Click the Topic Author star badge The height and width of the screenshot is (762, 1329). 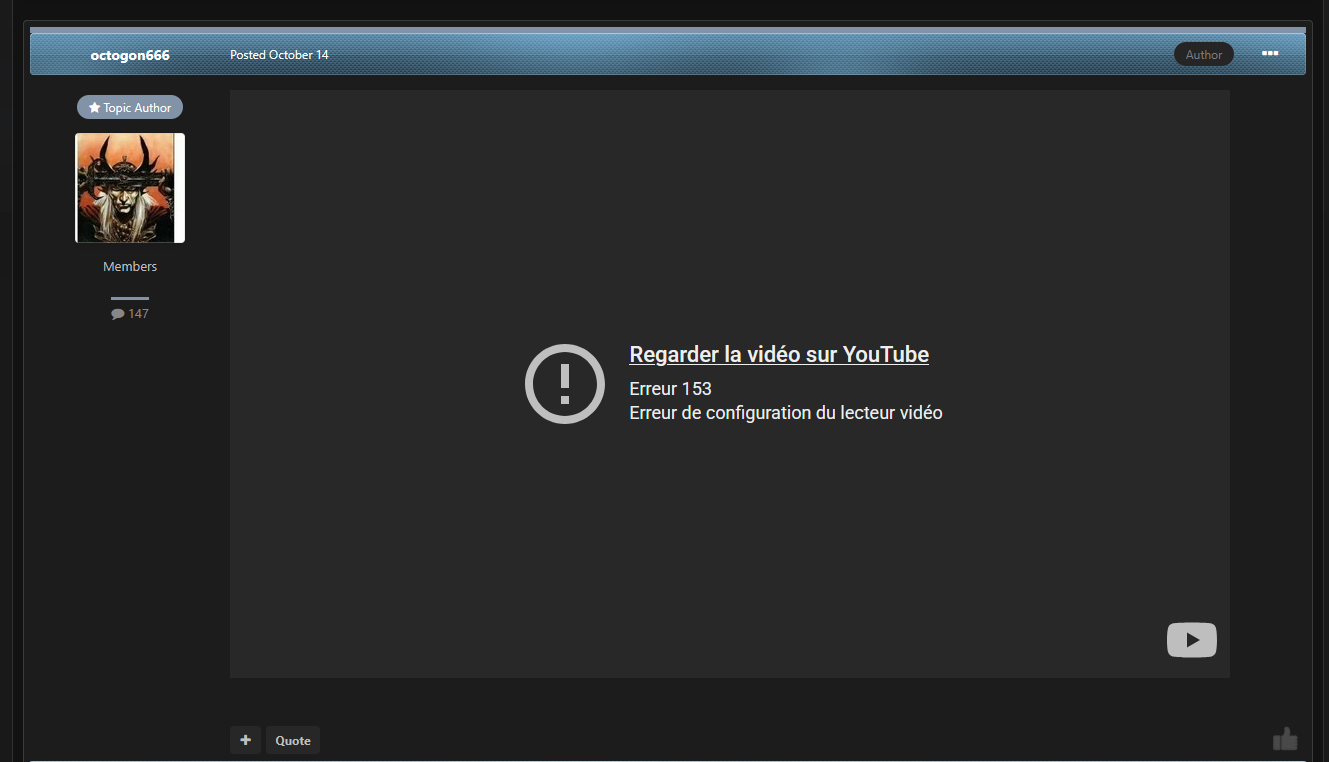coord(130,108)
